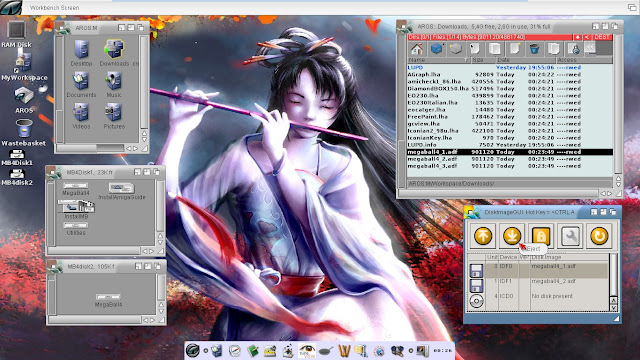Open the wrench settings in DiskImageGUI
640x360 pixels.
click(570, 236)
